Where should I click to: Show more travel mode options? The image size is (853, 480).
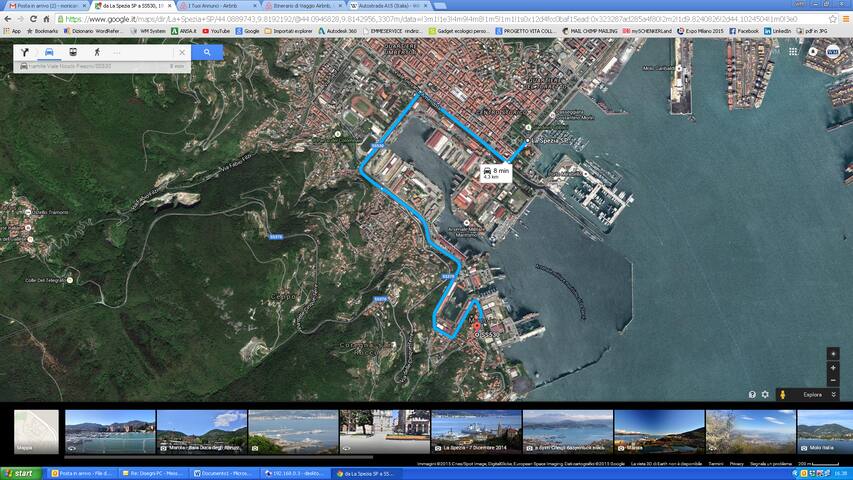(117, 52)
